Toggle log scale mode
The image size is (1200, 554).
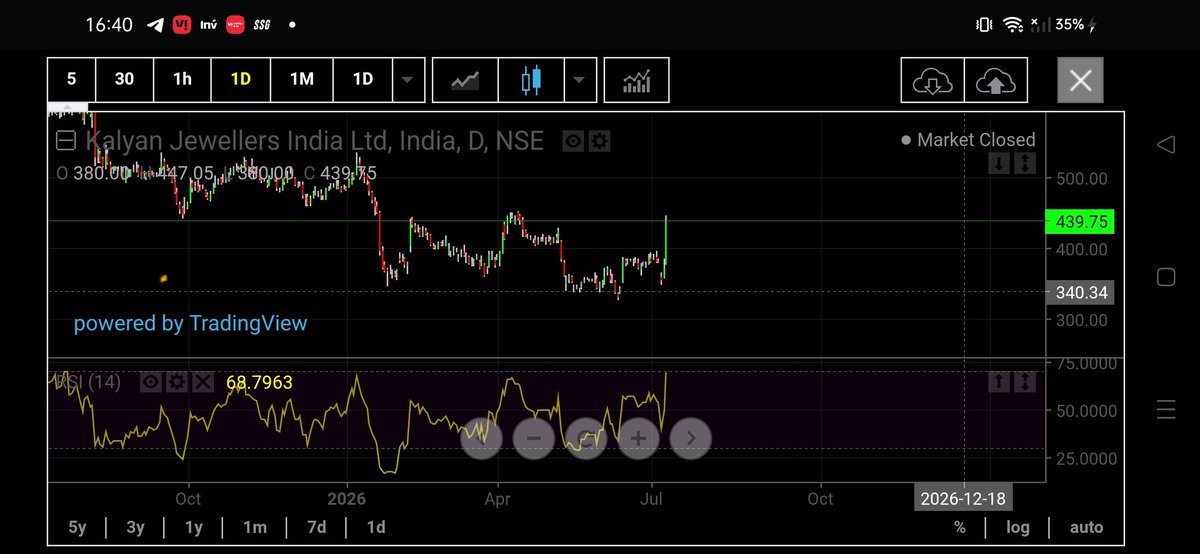pos(1017,527)
